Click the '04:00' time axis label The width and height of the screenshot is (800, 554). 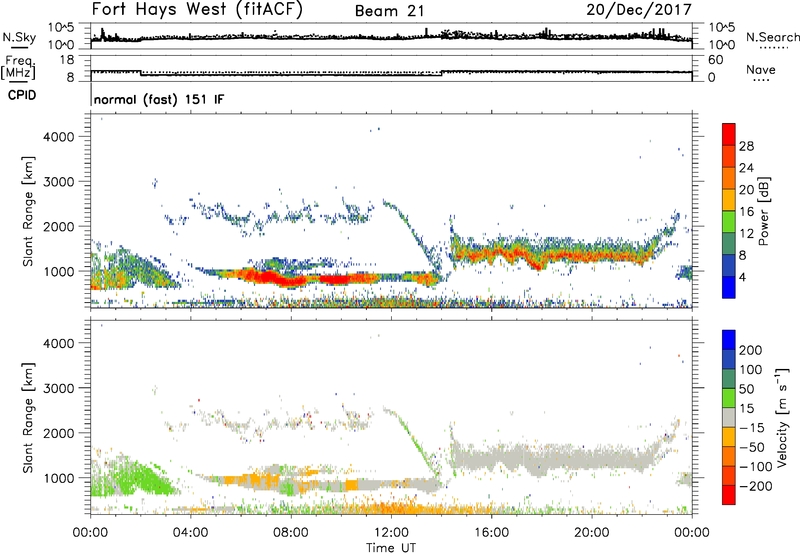[191, 533]
